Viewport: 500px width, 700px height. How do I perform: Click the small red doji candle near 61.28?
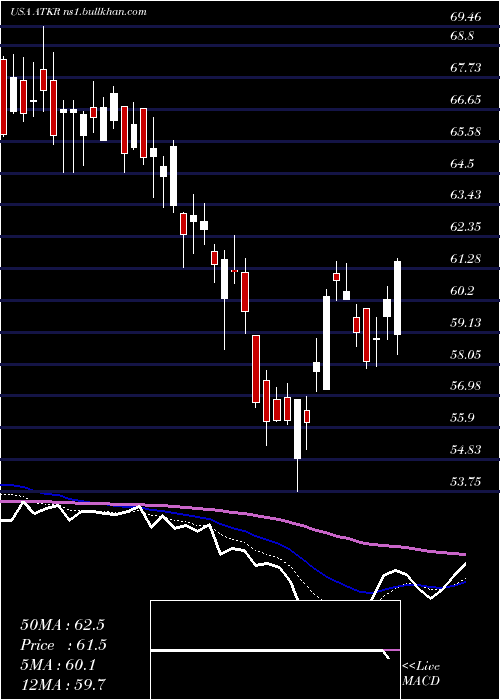234,271
